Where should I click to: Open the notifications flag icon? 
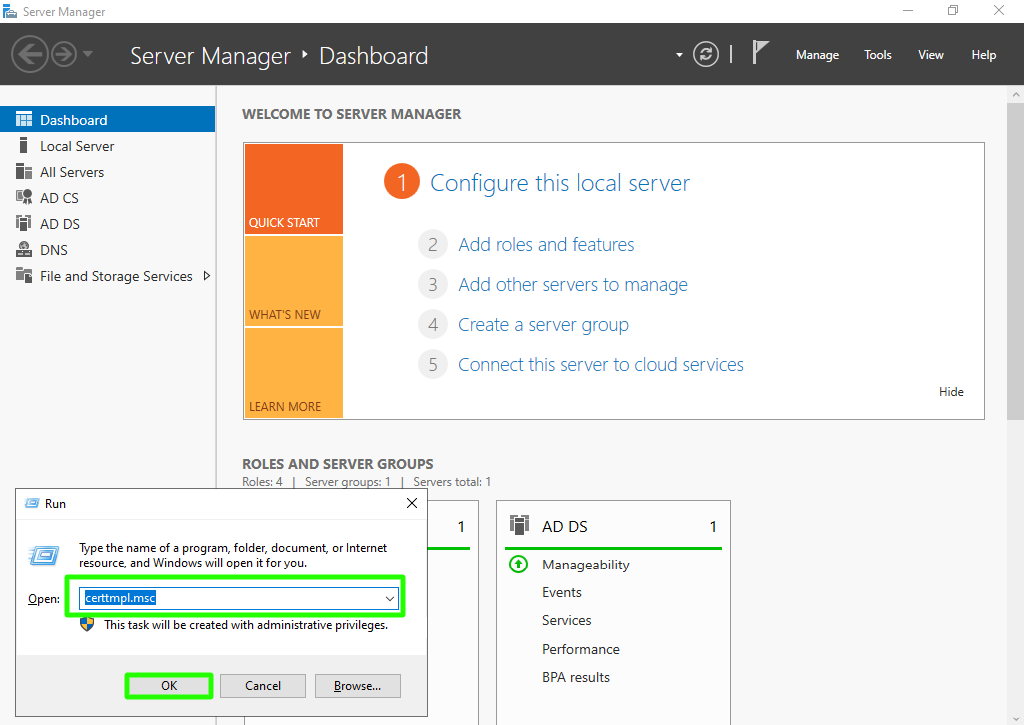click(x=760, y=54)
